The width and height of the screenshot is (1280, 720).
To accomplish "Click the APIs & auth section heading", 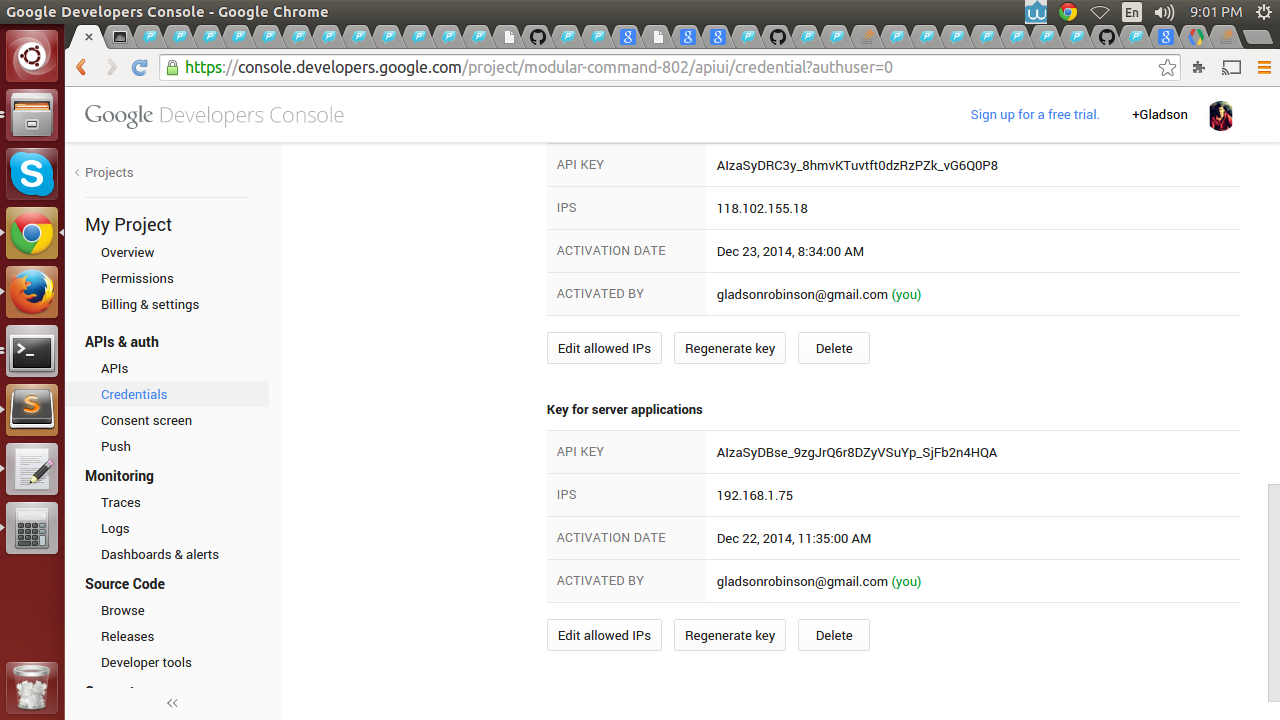I will [x=122, y=341].
